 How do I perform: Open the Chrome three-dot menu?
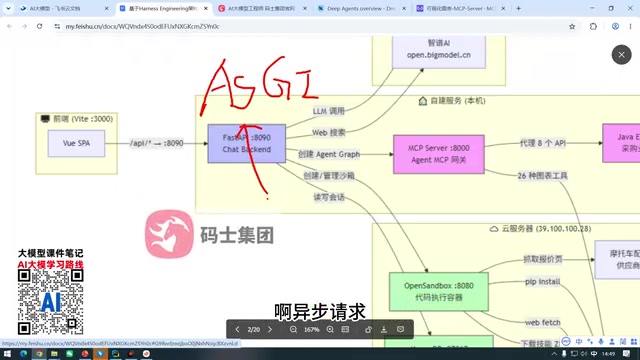[x=630, y=26]
